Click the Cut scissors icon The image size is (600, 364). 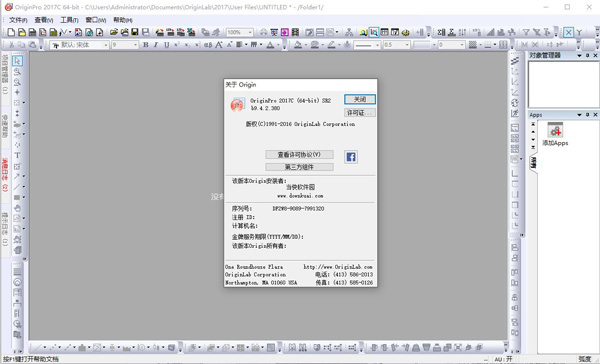pyautogui.click(x=11, y=45)
